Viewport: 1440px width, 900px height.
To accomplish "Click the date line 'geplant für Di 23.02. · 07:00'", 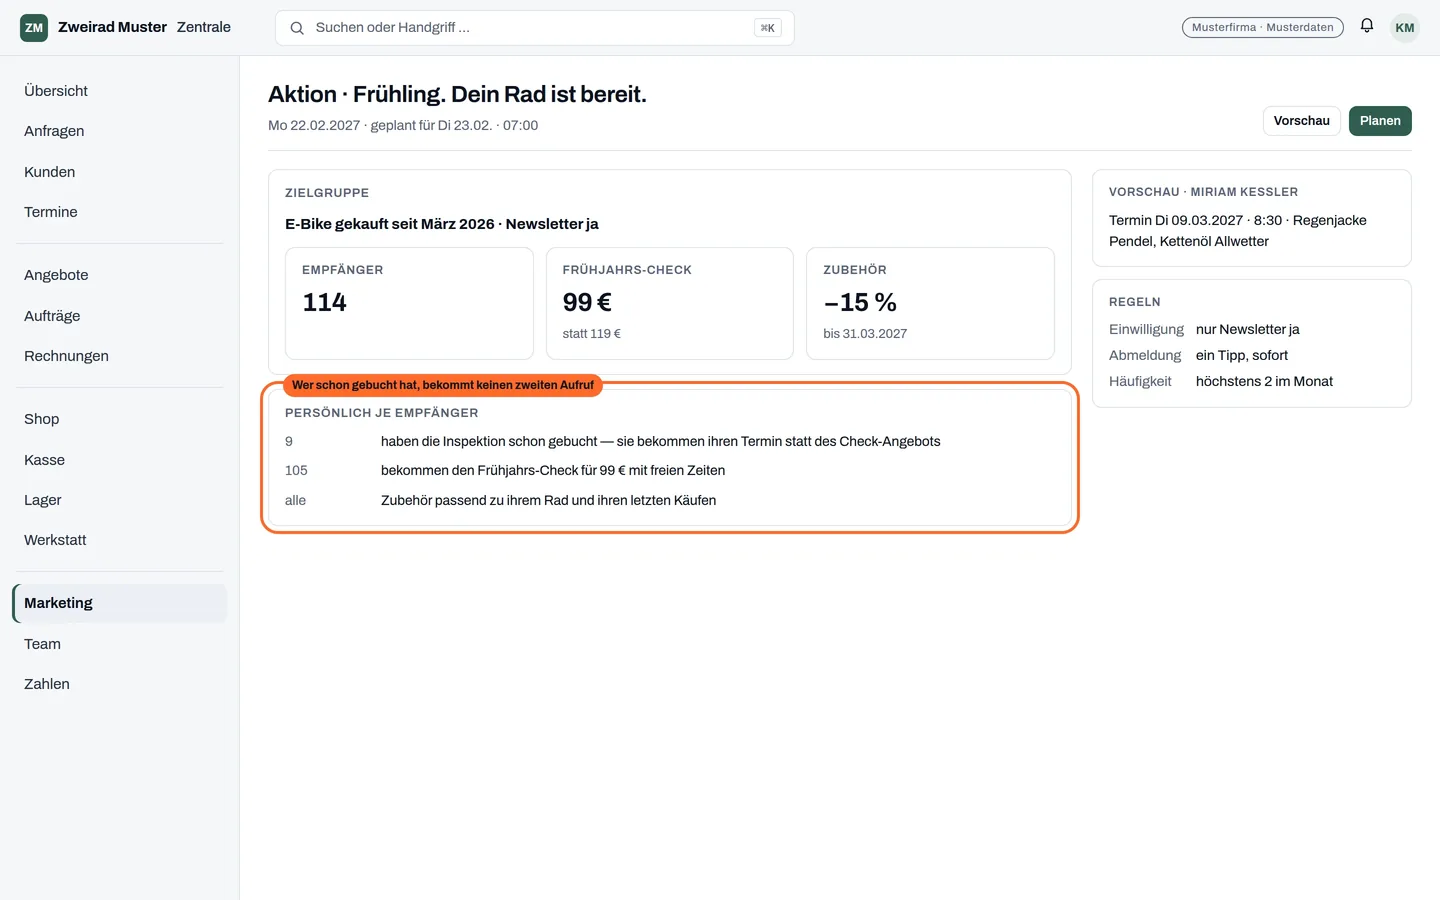I will 454,125.
